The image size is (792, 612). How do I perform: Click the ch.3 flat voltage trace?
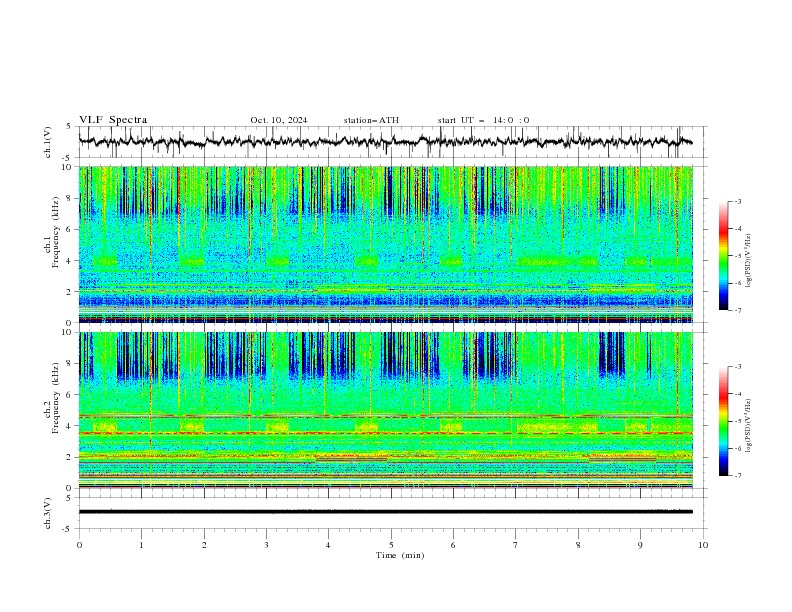[x=385, y=512]
